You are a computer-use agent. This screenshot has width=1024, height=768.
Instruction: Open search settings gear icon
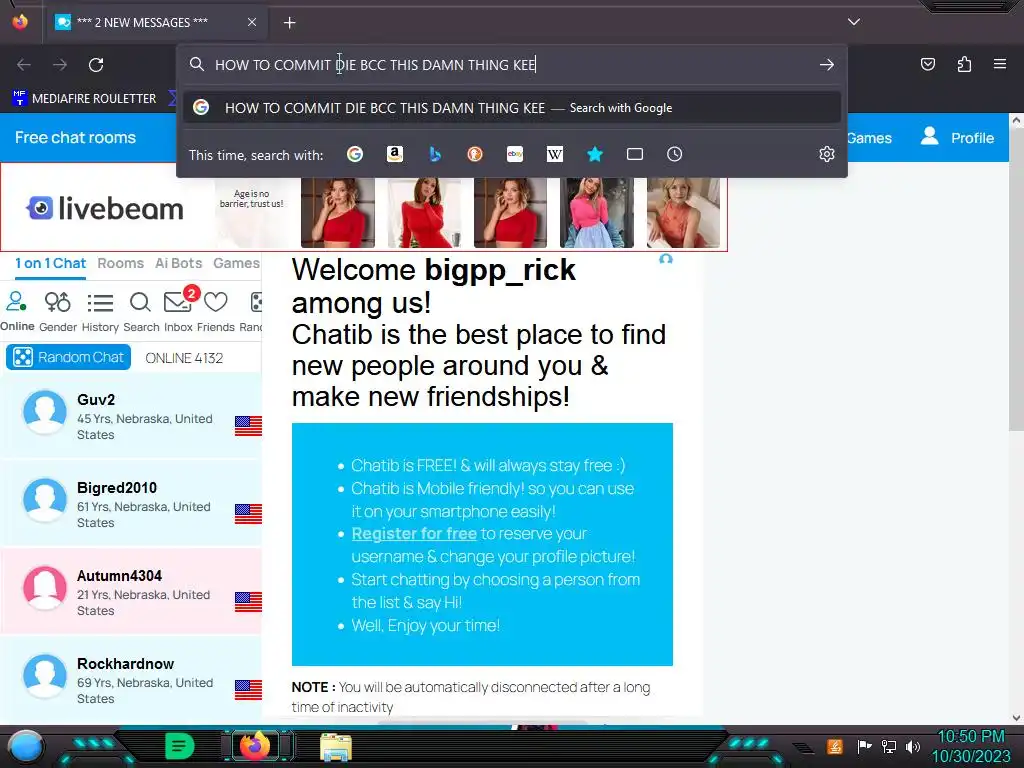point(827,154)
